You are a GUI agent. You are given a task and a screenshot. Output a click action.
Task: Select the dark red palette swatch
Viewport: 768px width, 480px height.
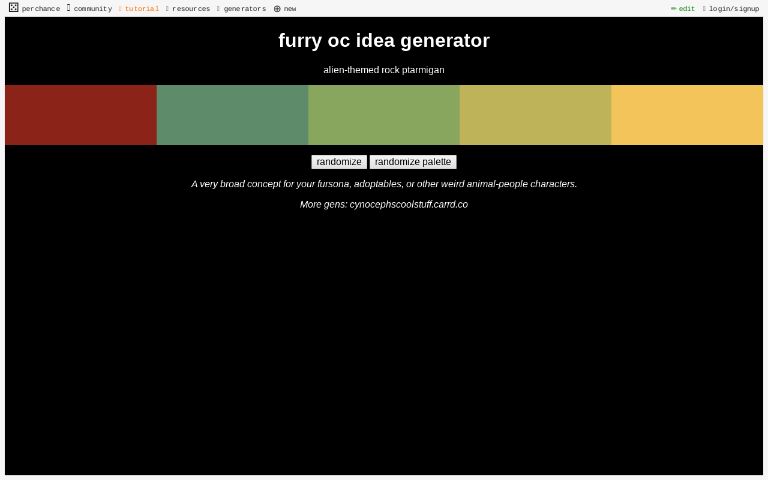[80, 115]
